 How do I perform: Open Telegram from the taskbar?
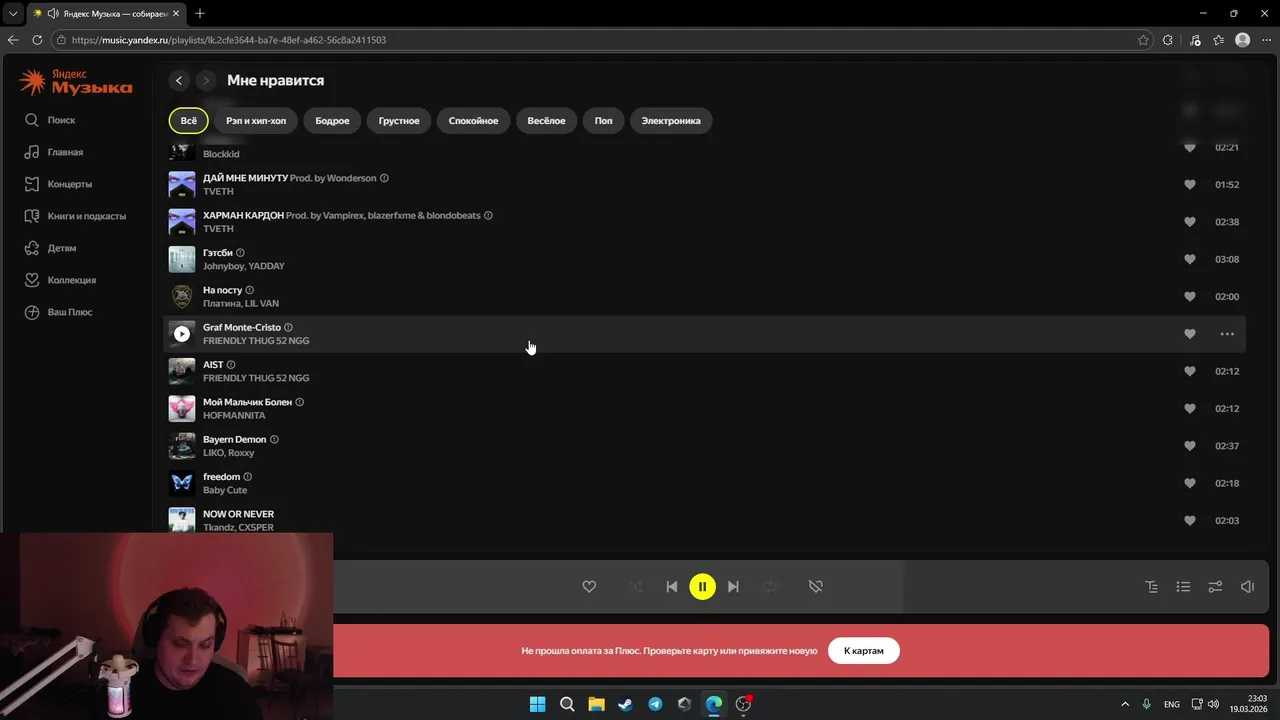[655, 704]
